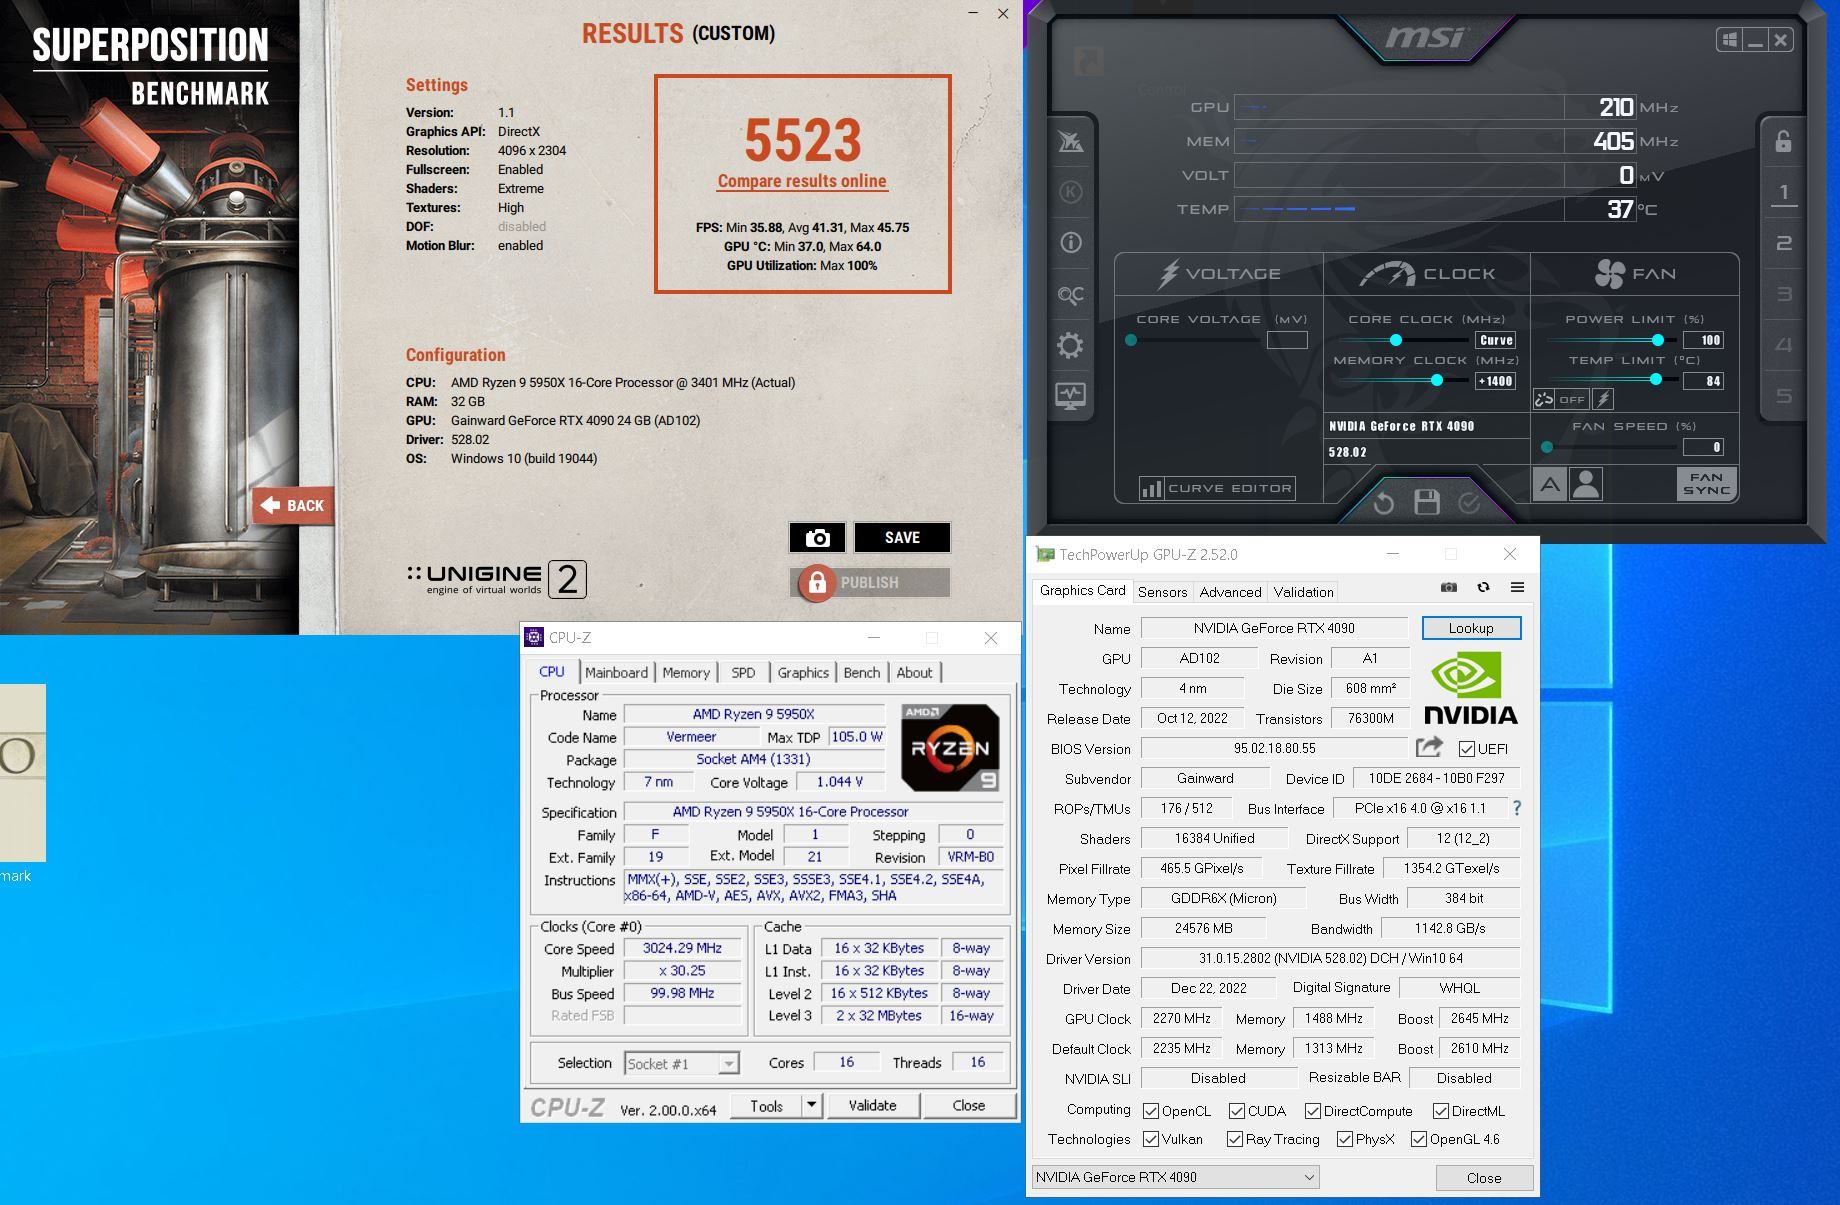Click the temp limit priority lightning icon
1840x1205 pixels.
[1603, 399]
